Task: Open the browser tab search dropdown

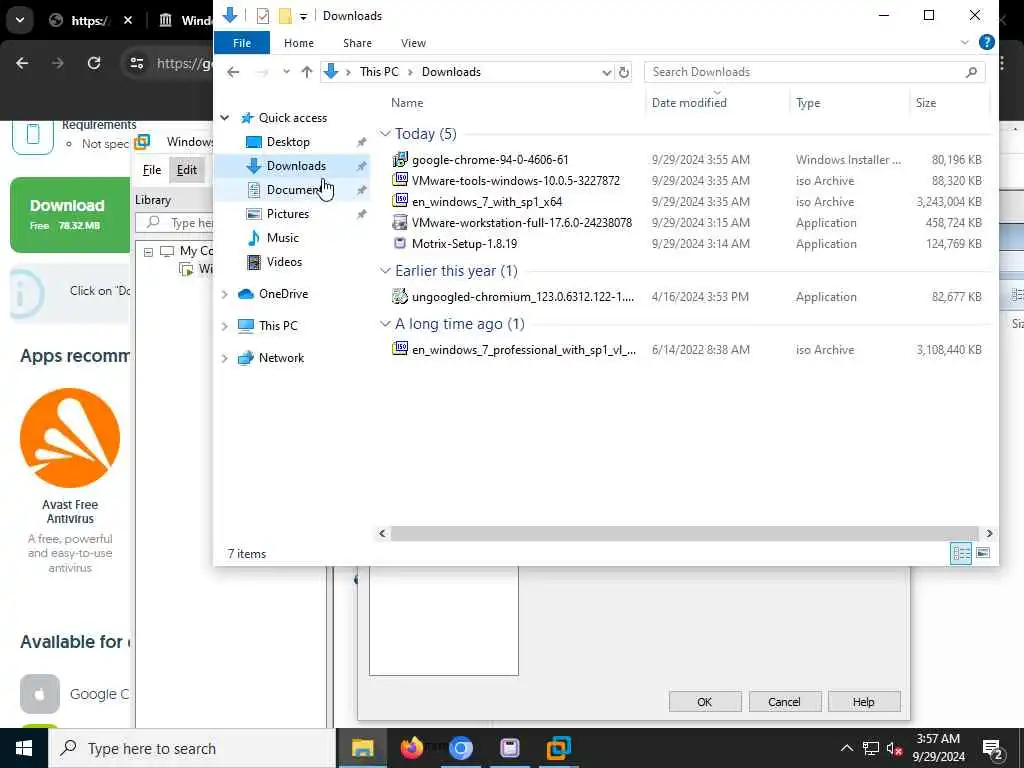Action: click(x=20, y=20)
